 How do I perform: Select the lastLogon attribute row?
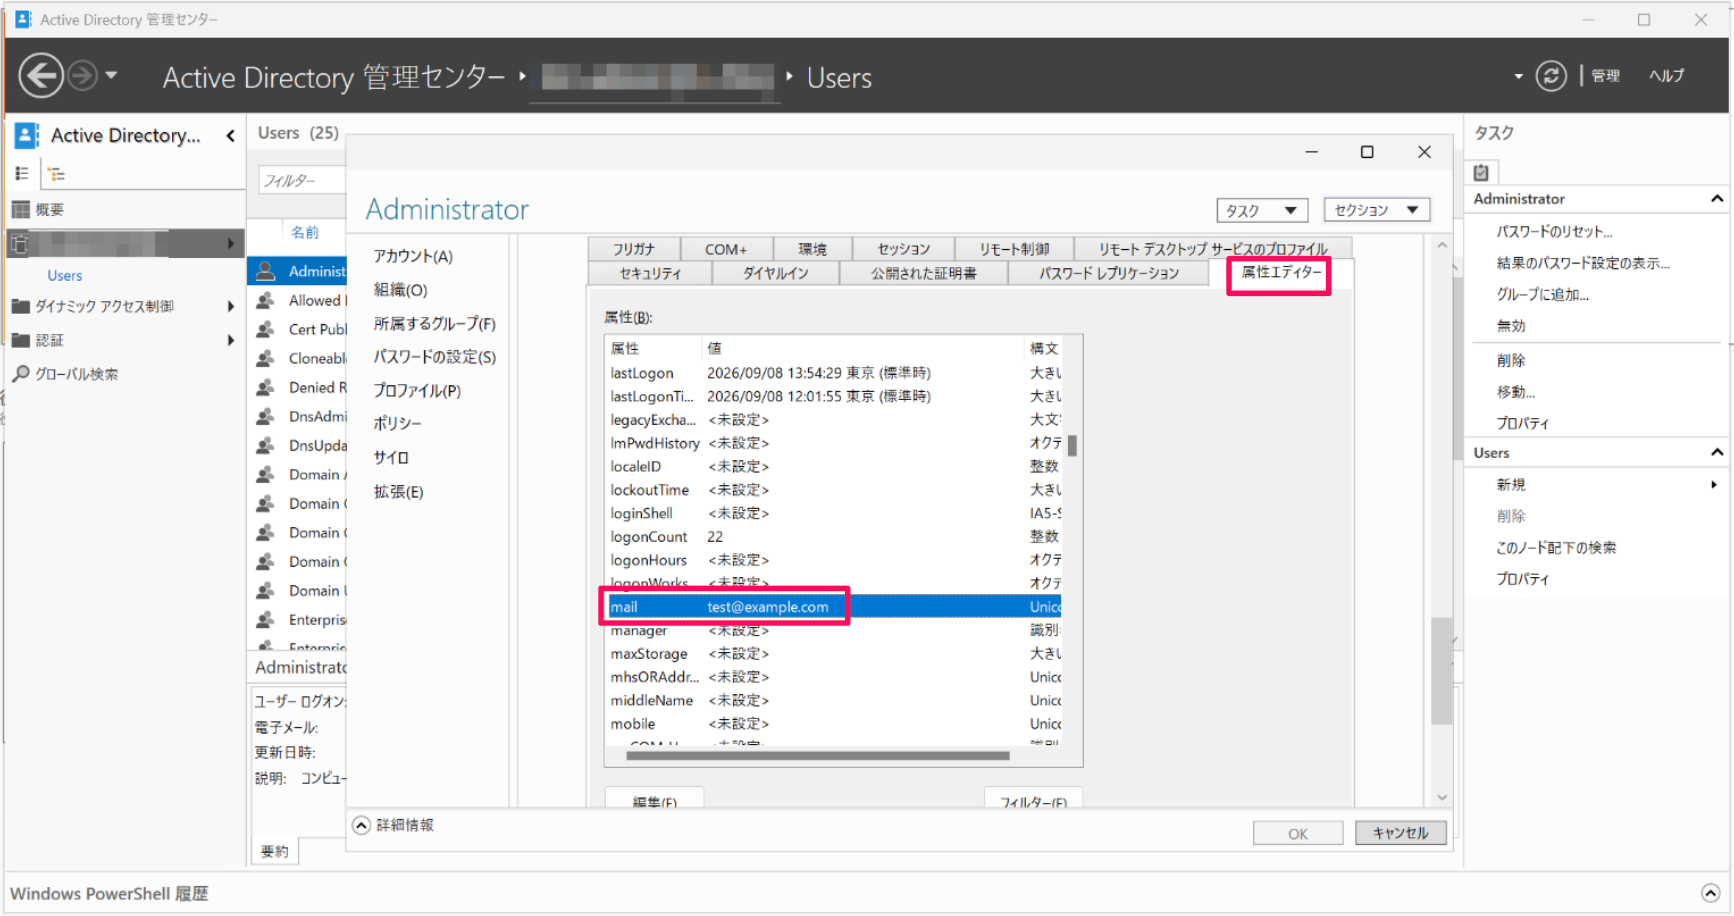834,373
